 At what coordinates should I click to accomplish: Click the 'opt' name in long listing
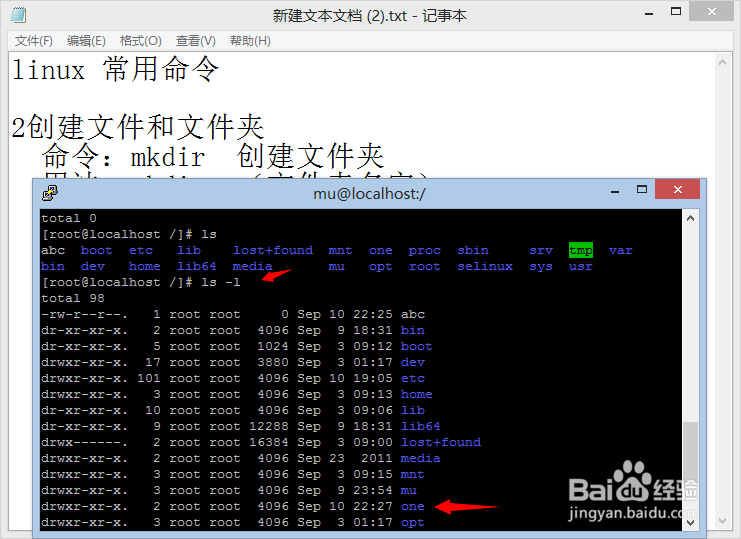pyautogui.click(x=413, y=523)
